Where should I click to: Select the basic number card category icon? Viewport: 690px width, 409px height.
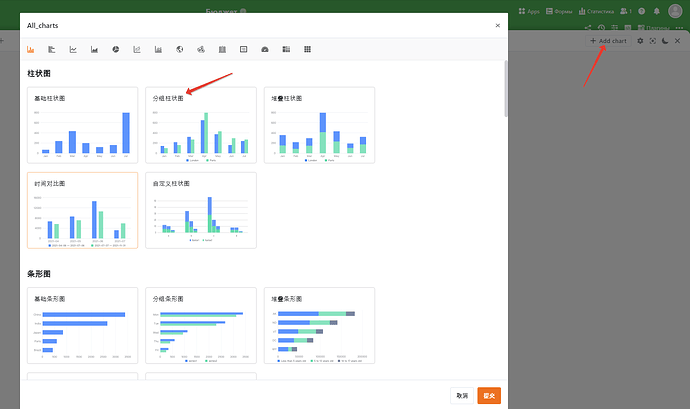[x=243, y=49]
